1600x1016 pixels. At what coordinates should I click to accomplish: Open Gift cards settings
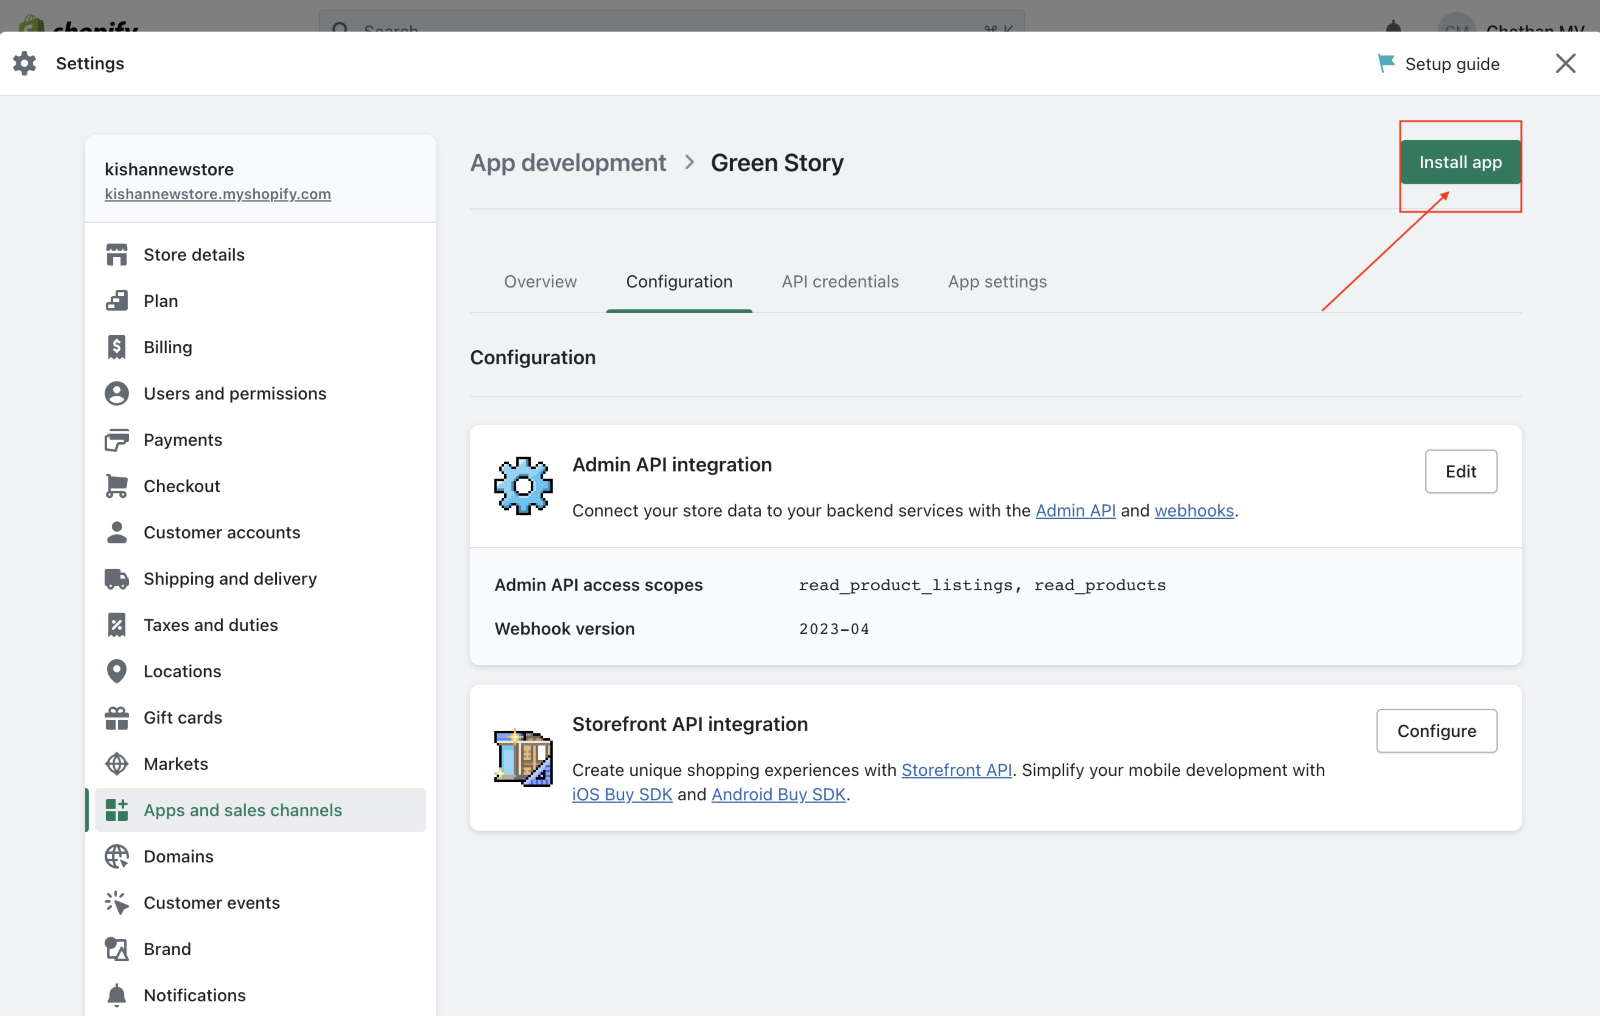[260, 718]
